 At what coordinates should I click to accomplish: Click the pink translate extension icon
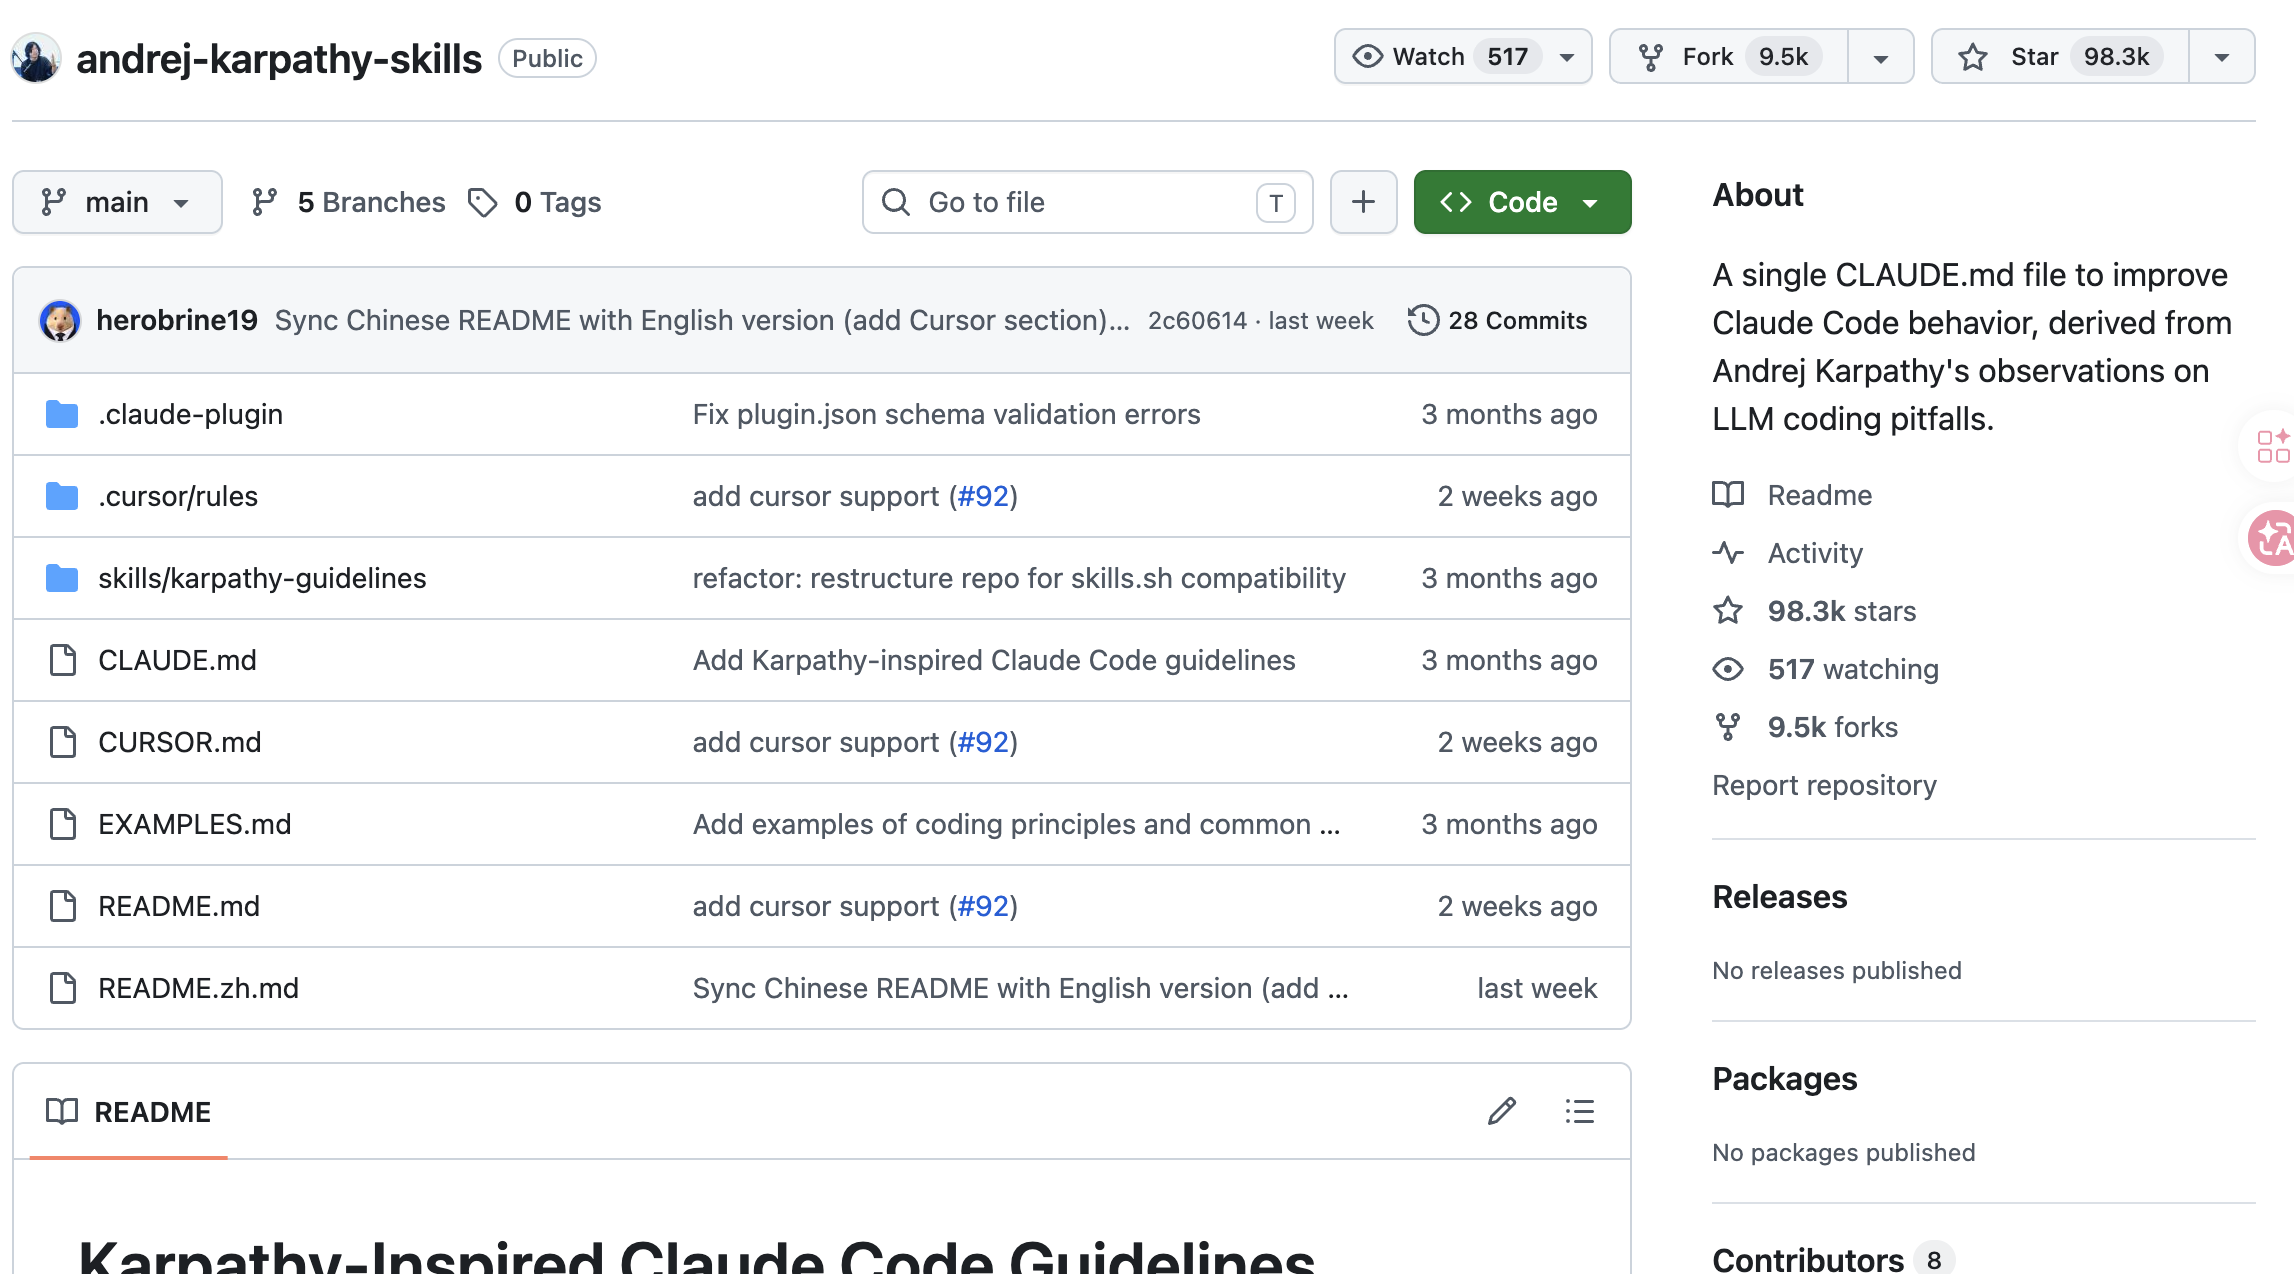(2272, 538)
